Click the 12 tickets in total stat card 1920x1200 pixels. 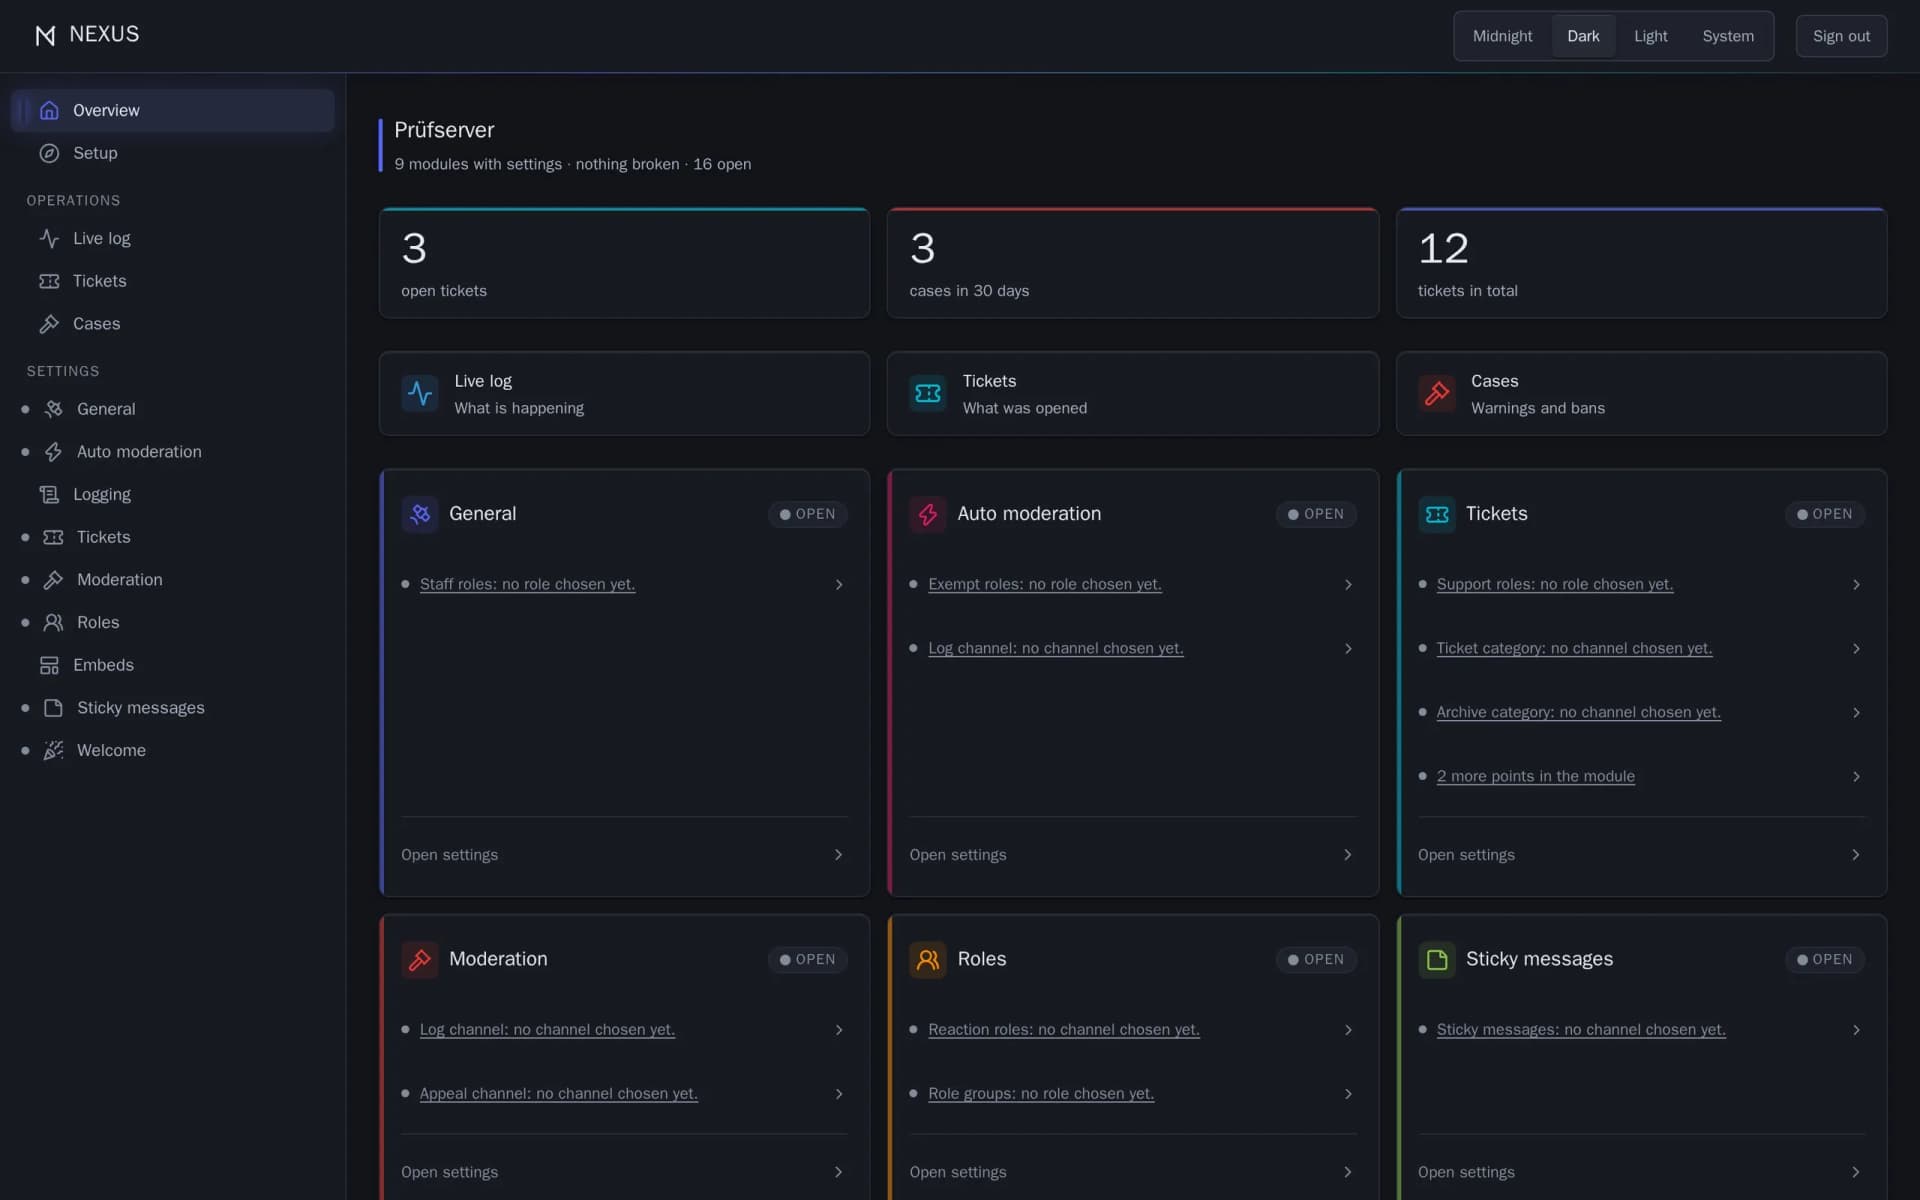click(1641, 263)
